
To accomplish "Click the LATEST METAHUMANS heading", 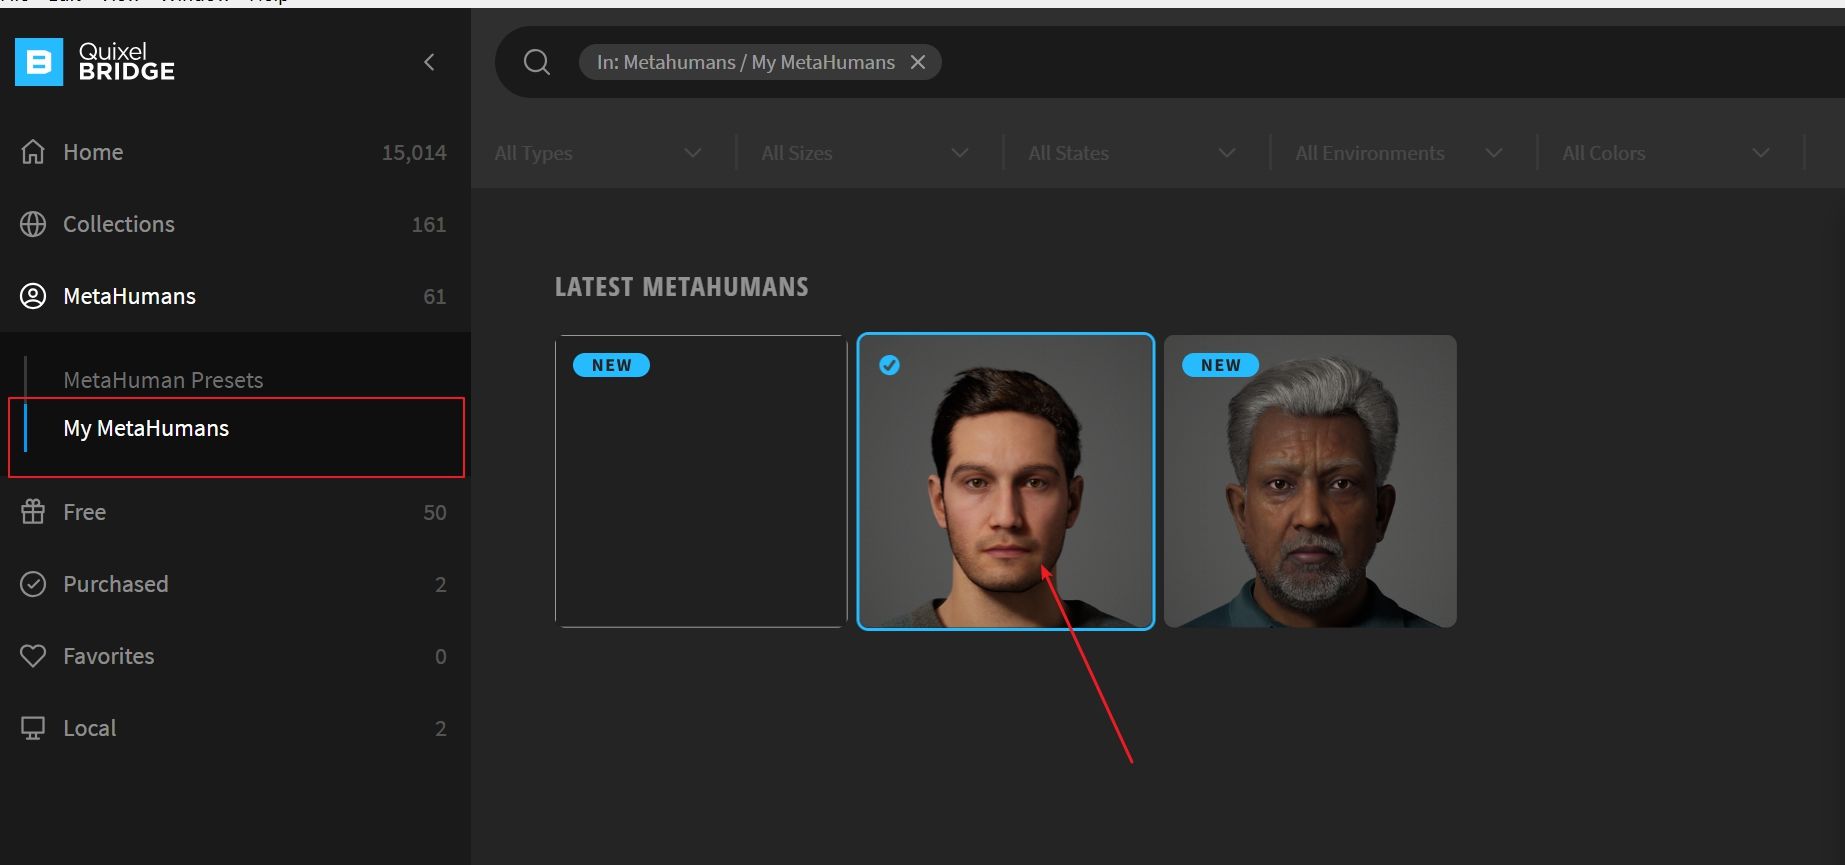I will 682,287.
